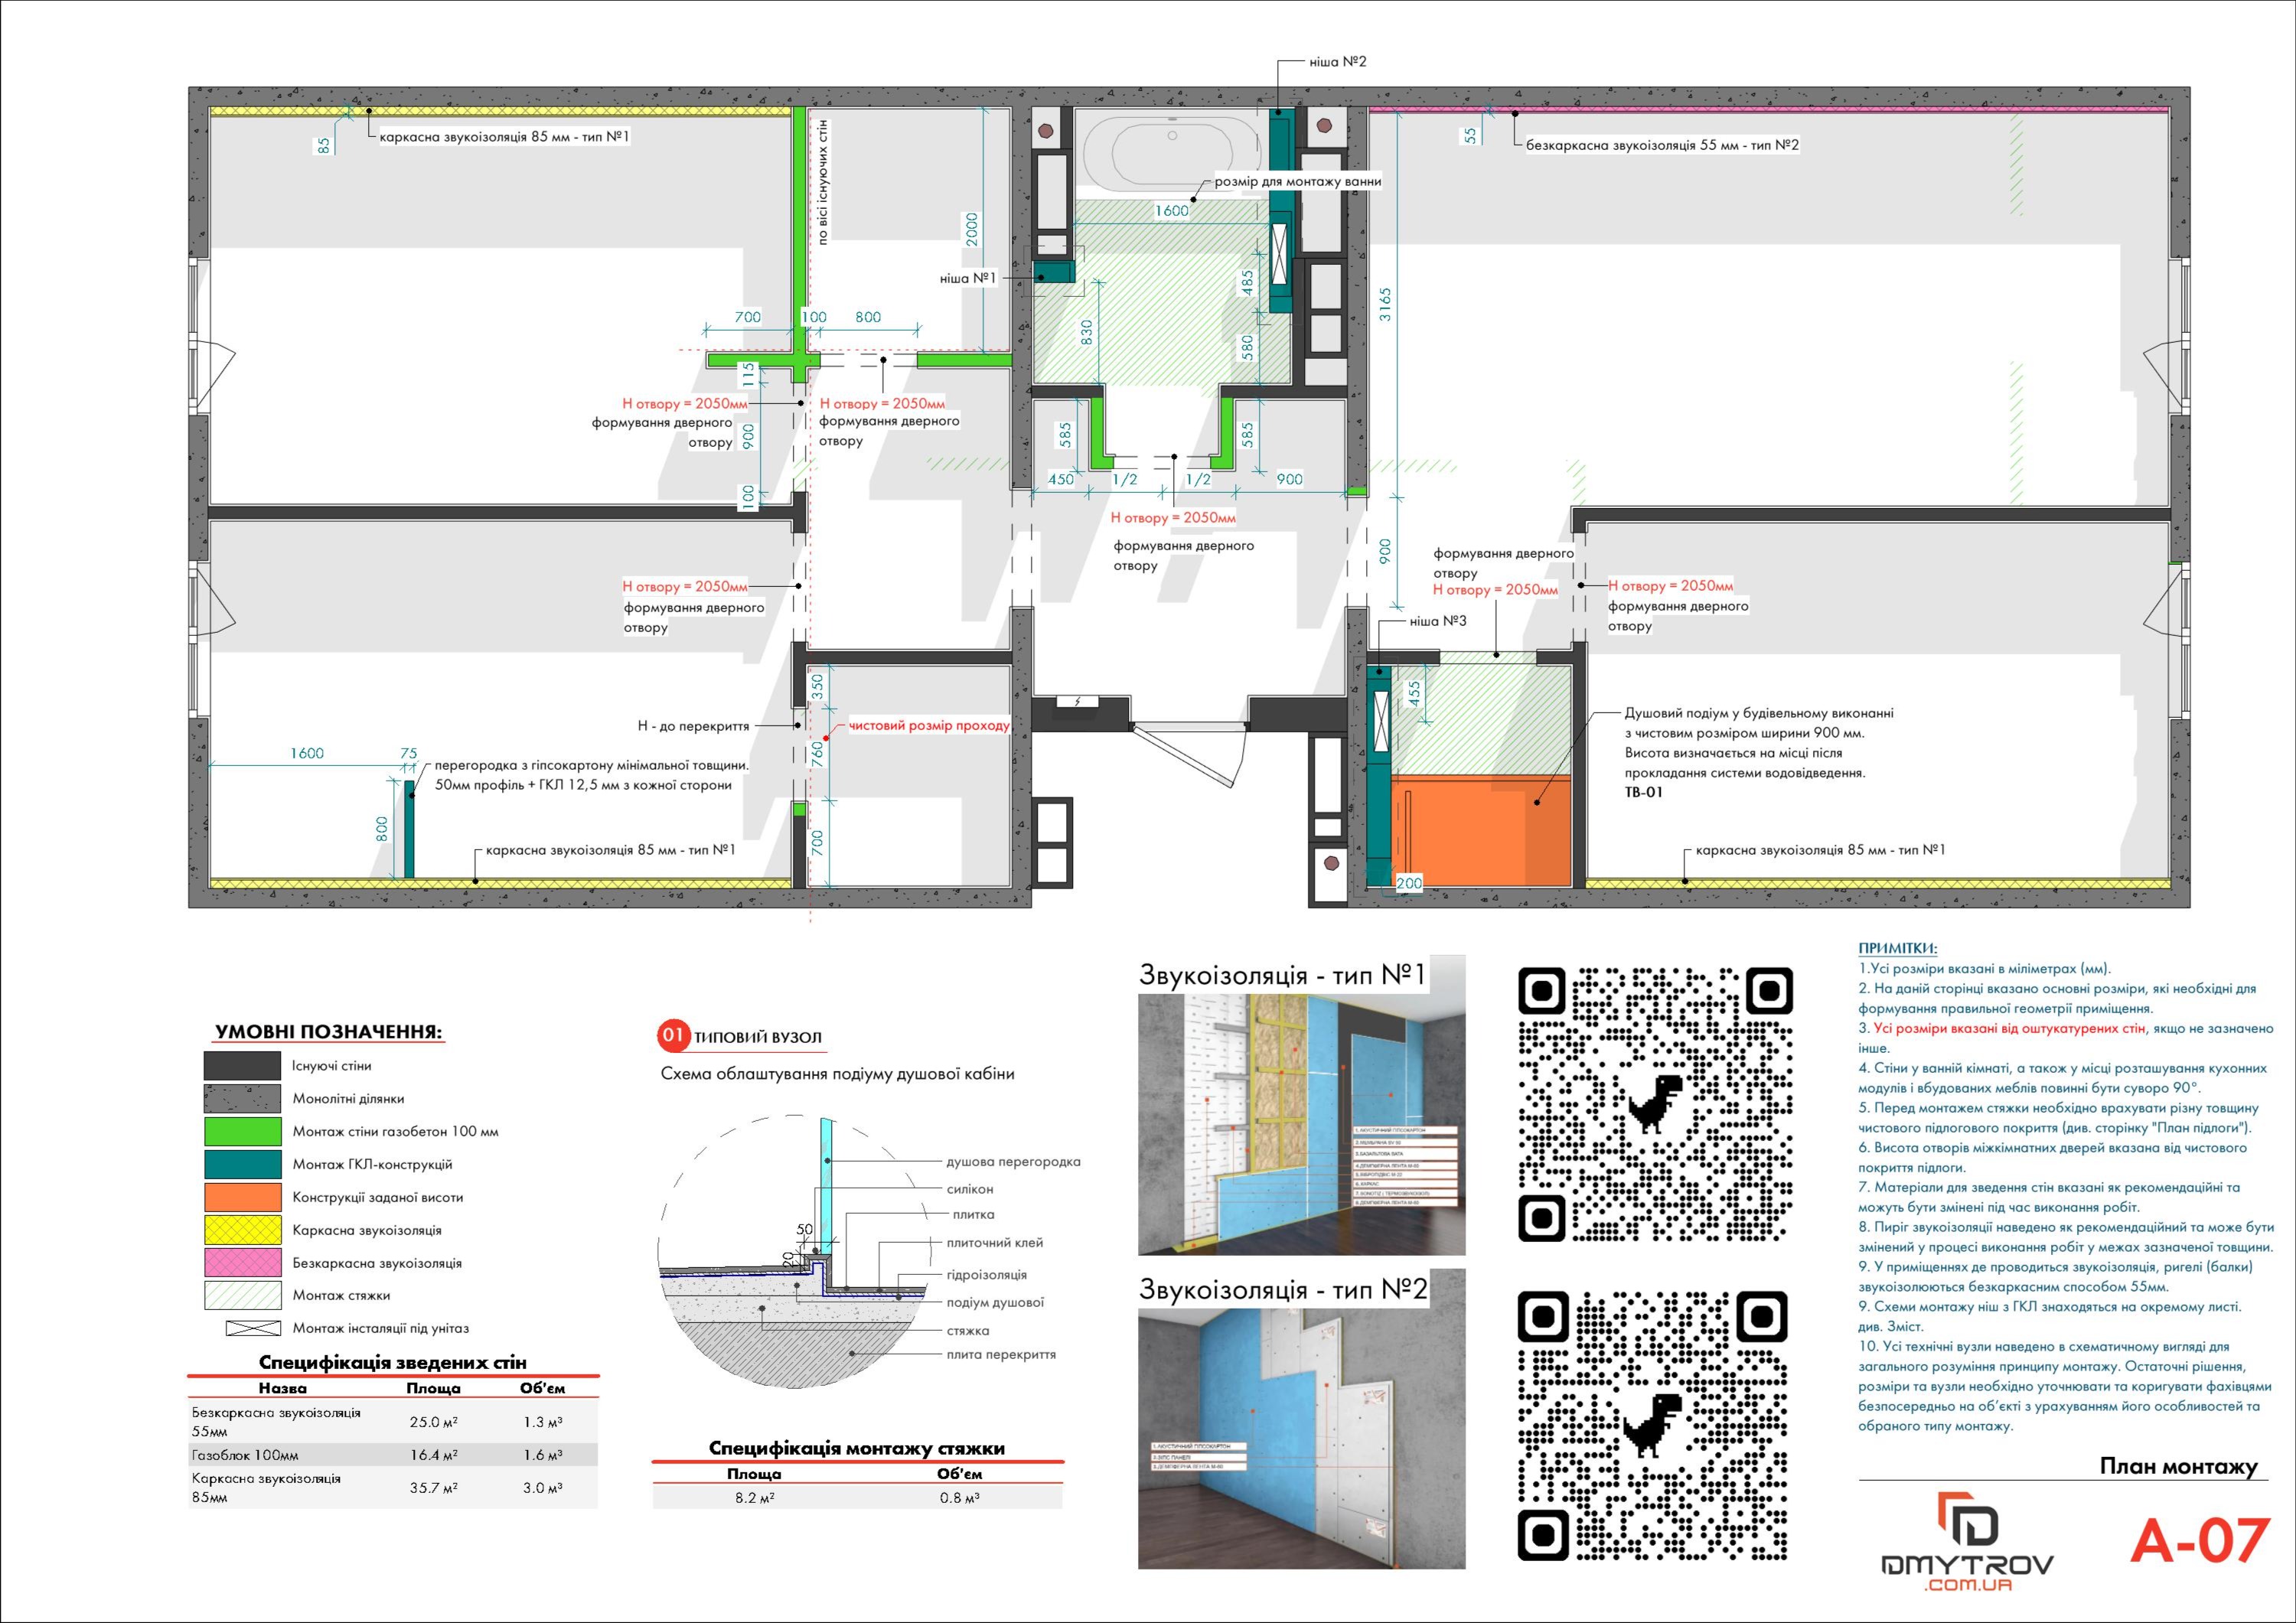Click the toilet installation symbol in the legend
This screenshot has height=1623, width=2296.
252,1328
